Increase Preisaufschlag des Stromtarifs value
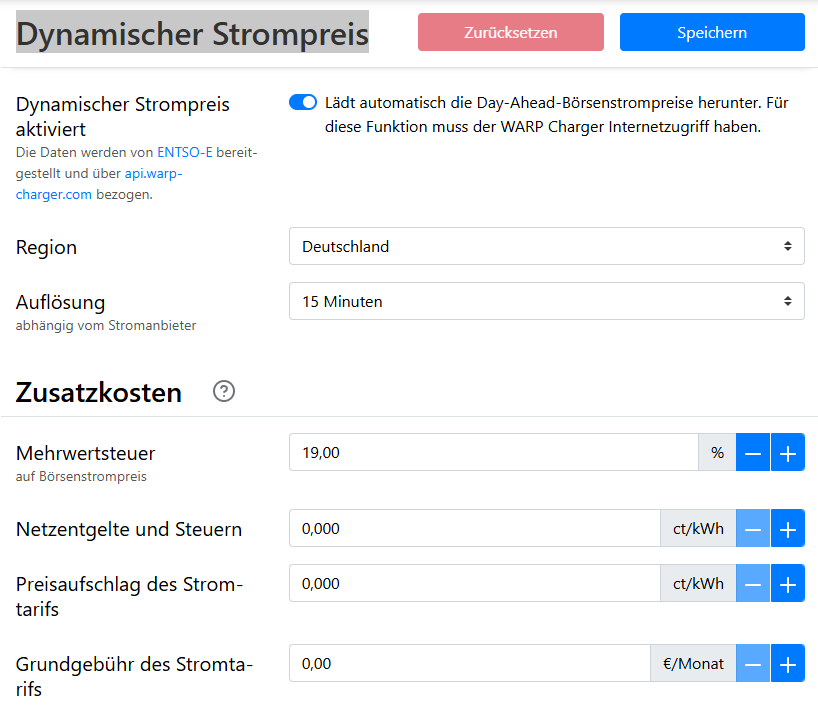Screen dimensions: 818x708 pyautogui.click(x=787, y=584)
